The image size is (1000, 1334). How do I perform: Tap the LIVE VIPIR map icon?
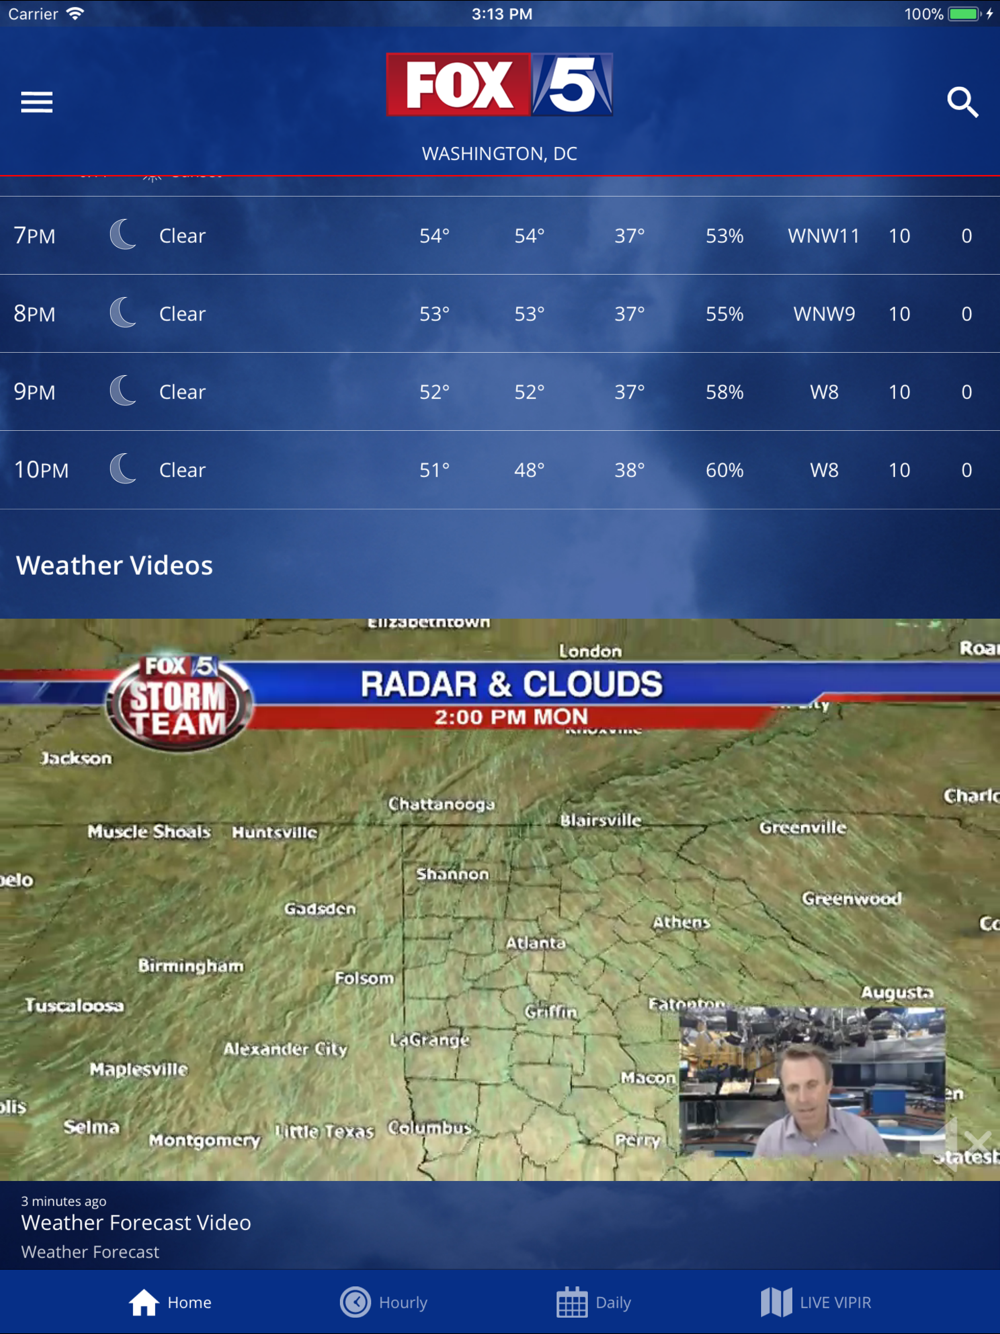pyautogui.click(x=776, y=1302)
